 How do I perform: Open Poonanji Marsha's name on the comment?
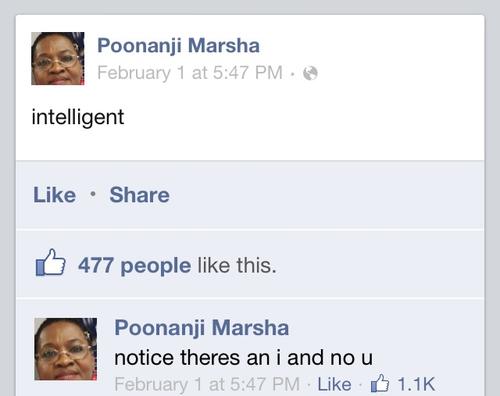point(202,328)
